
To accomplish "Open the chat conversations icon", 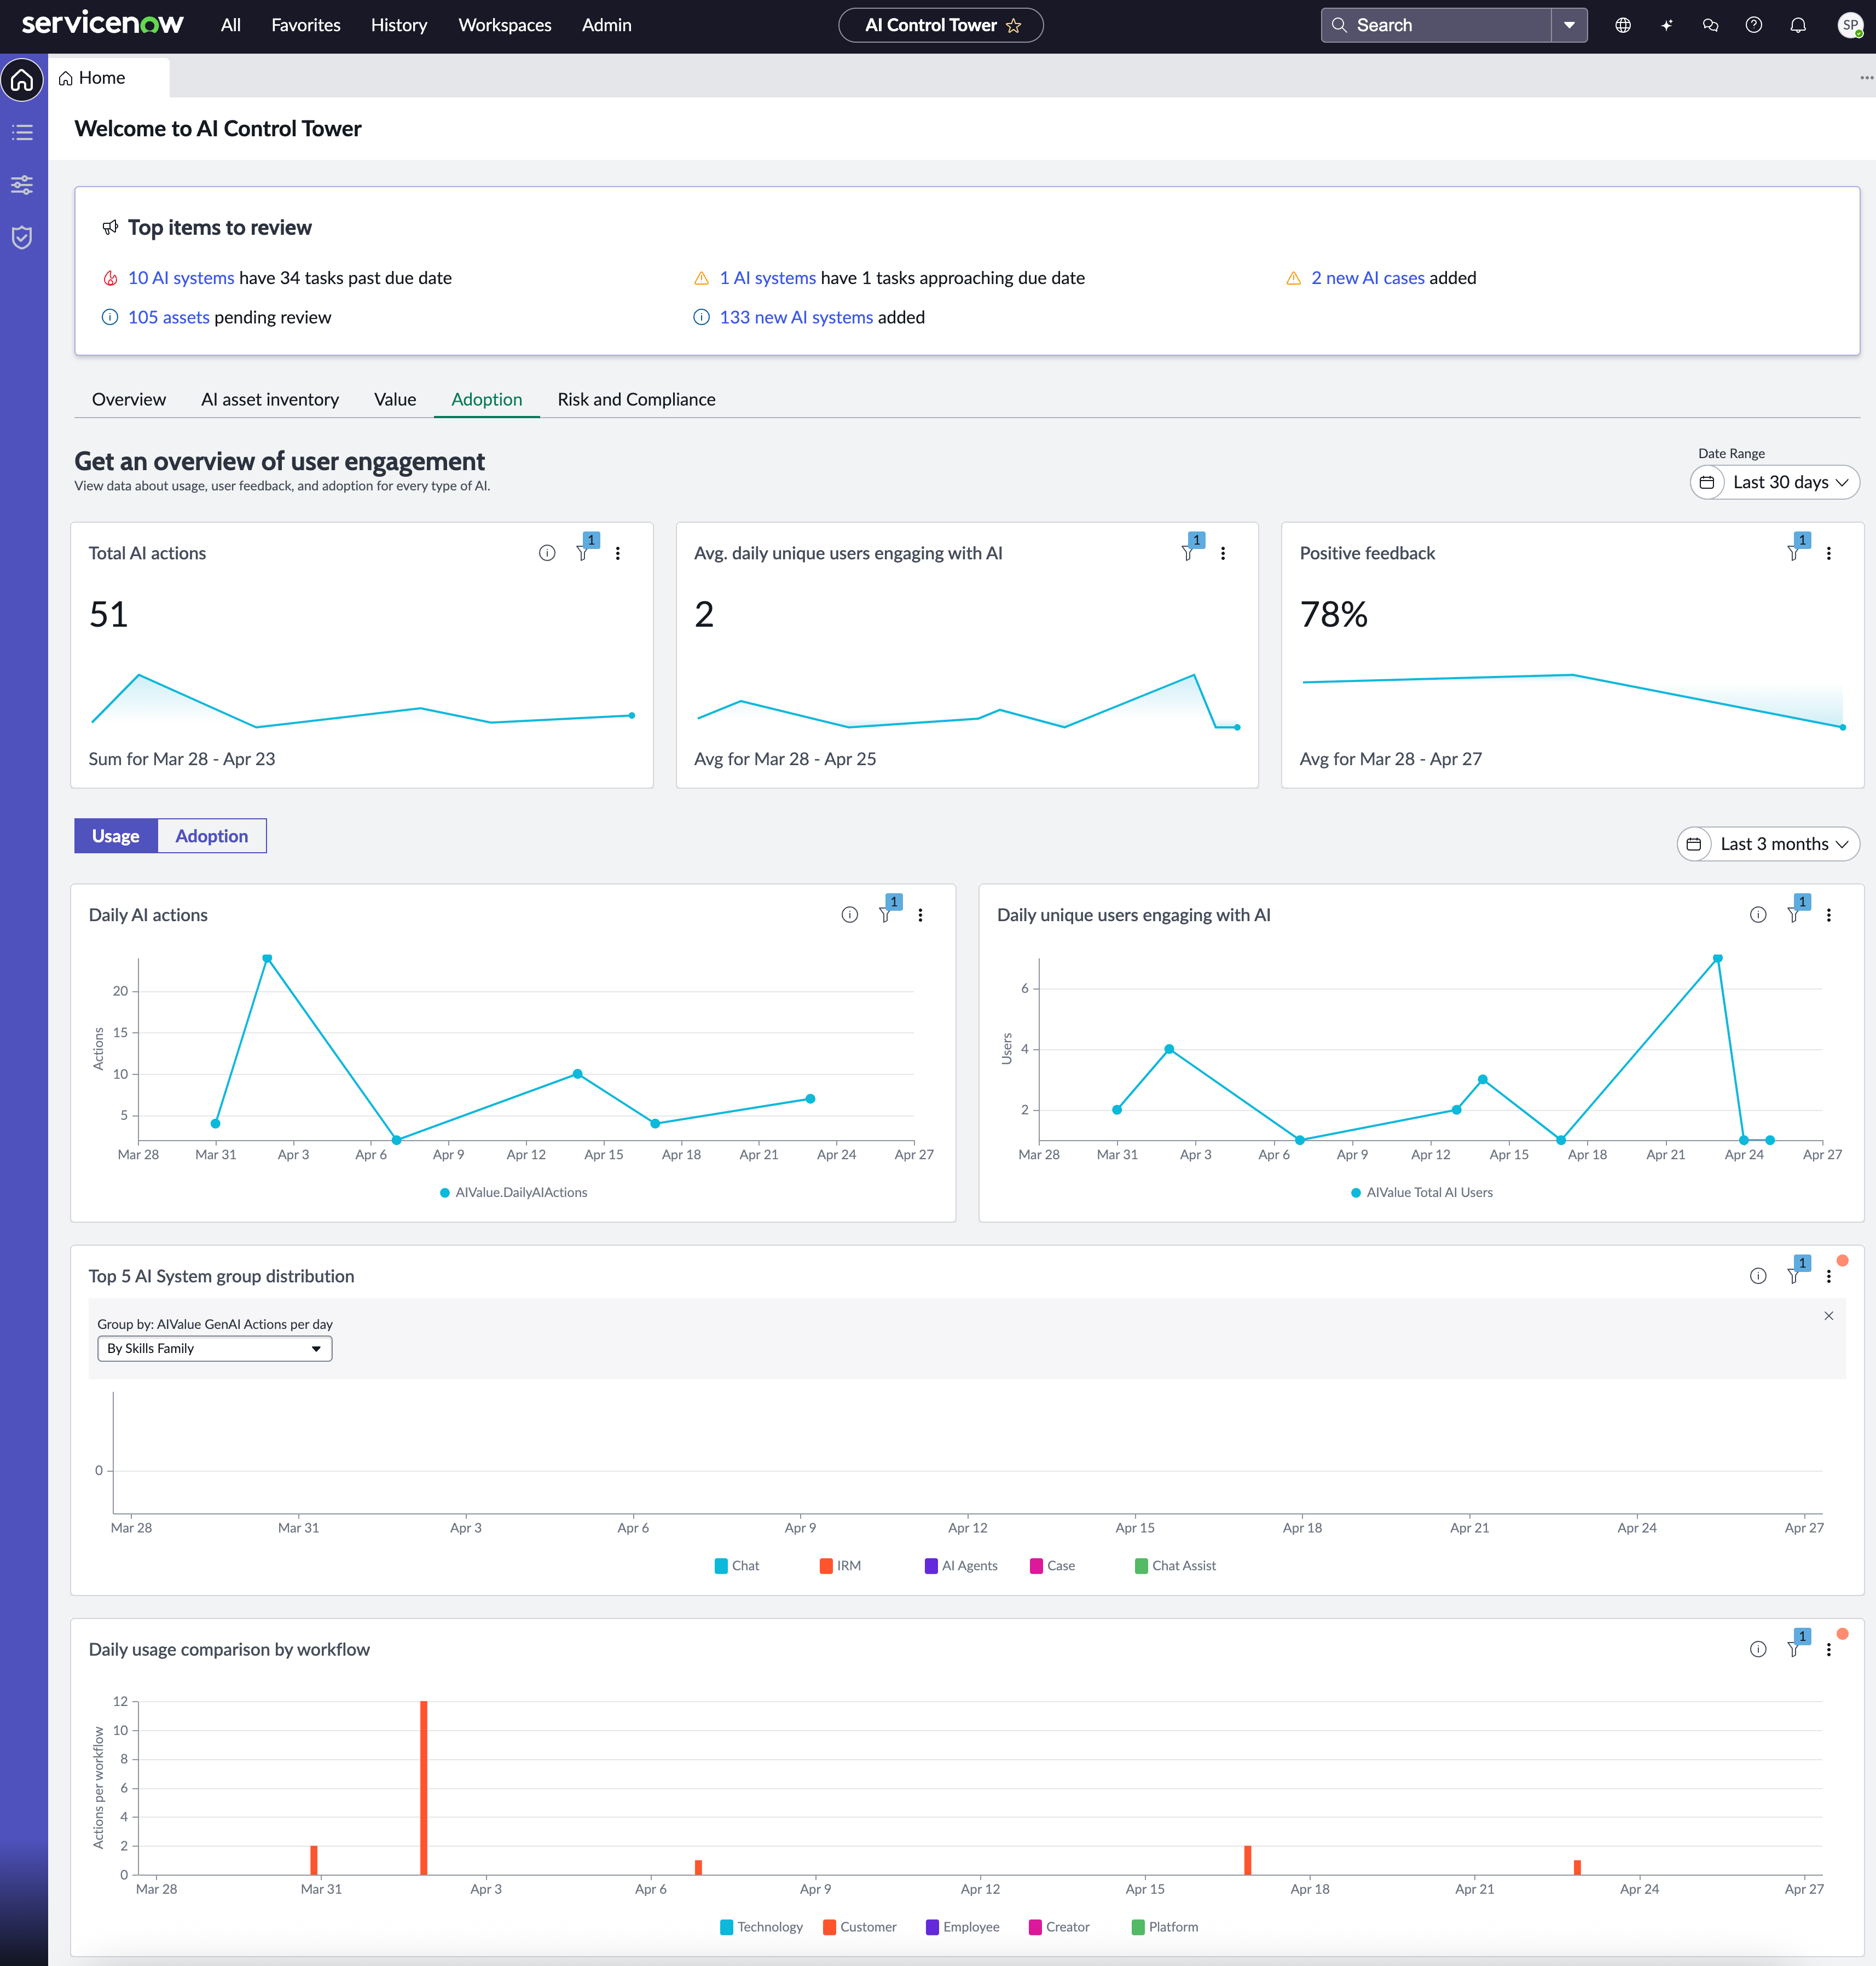I will point(1710,25).
